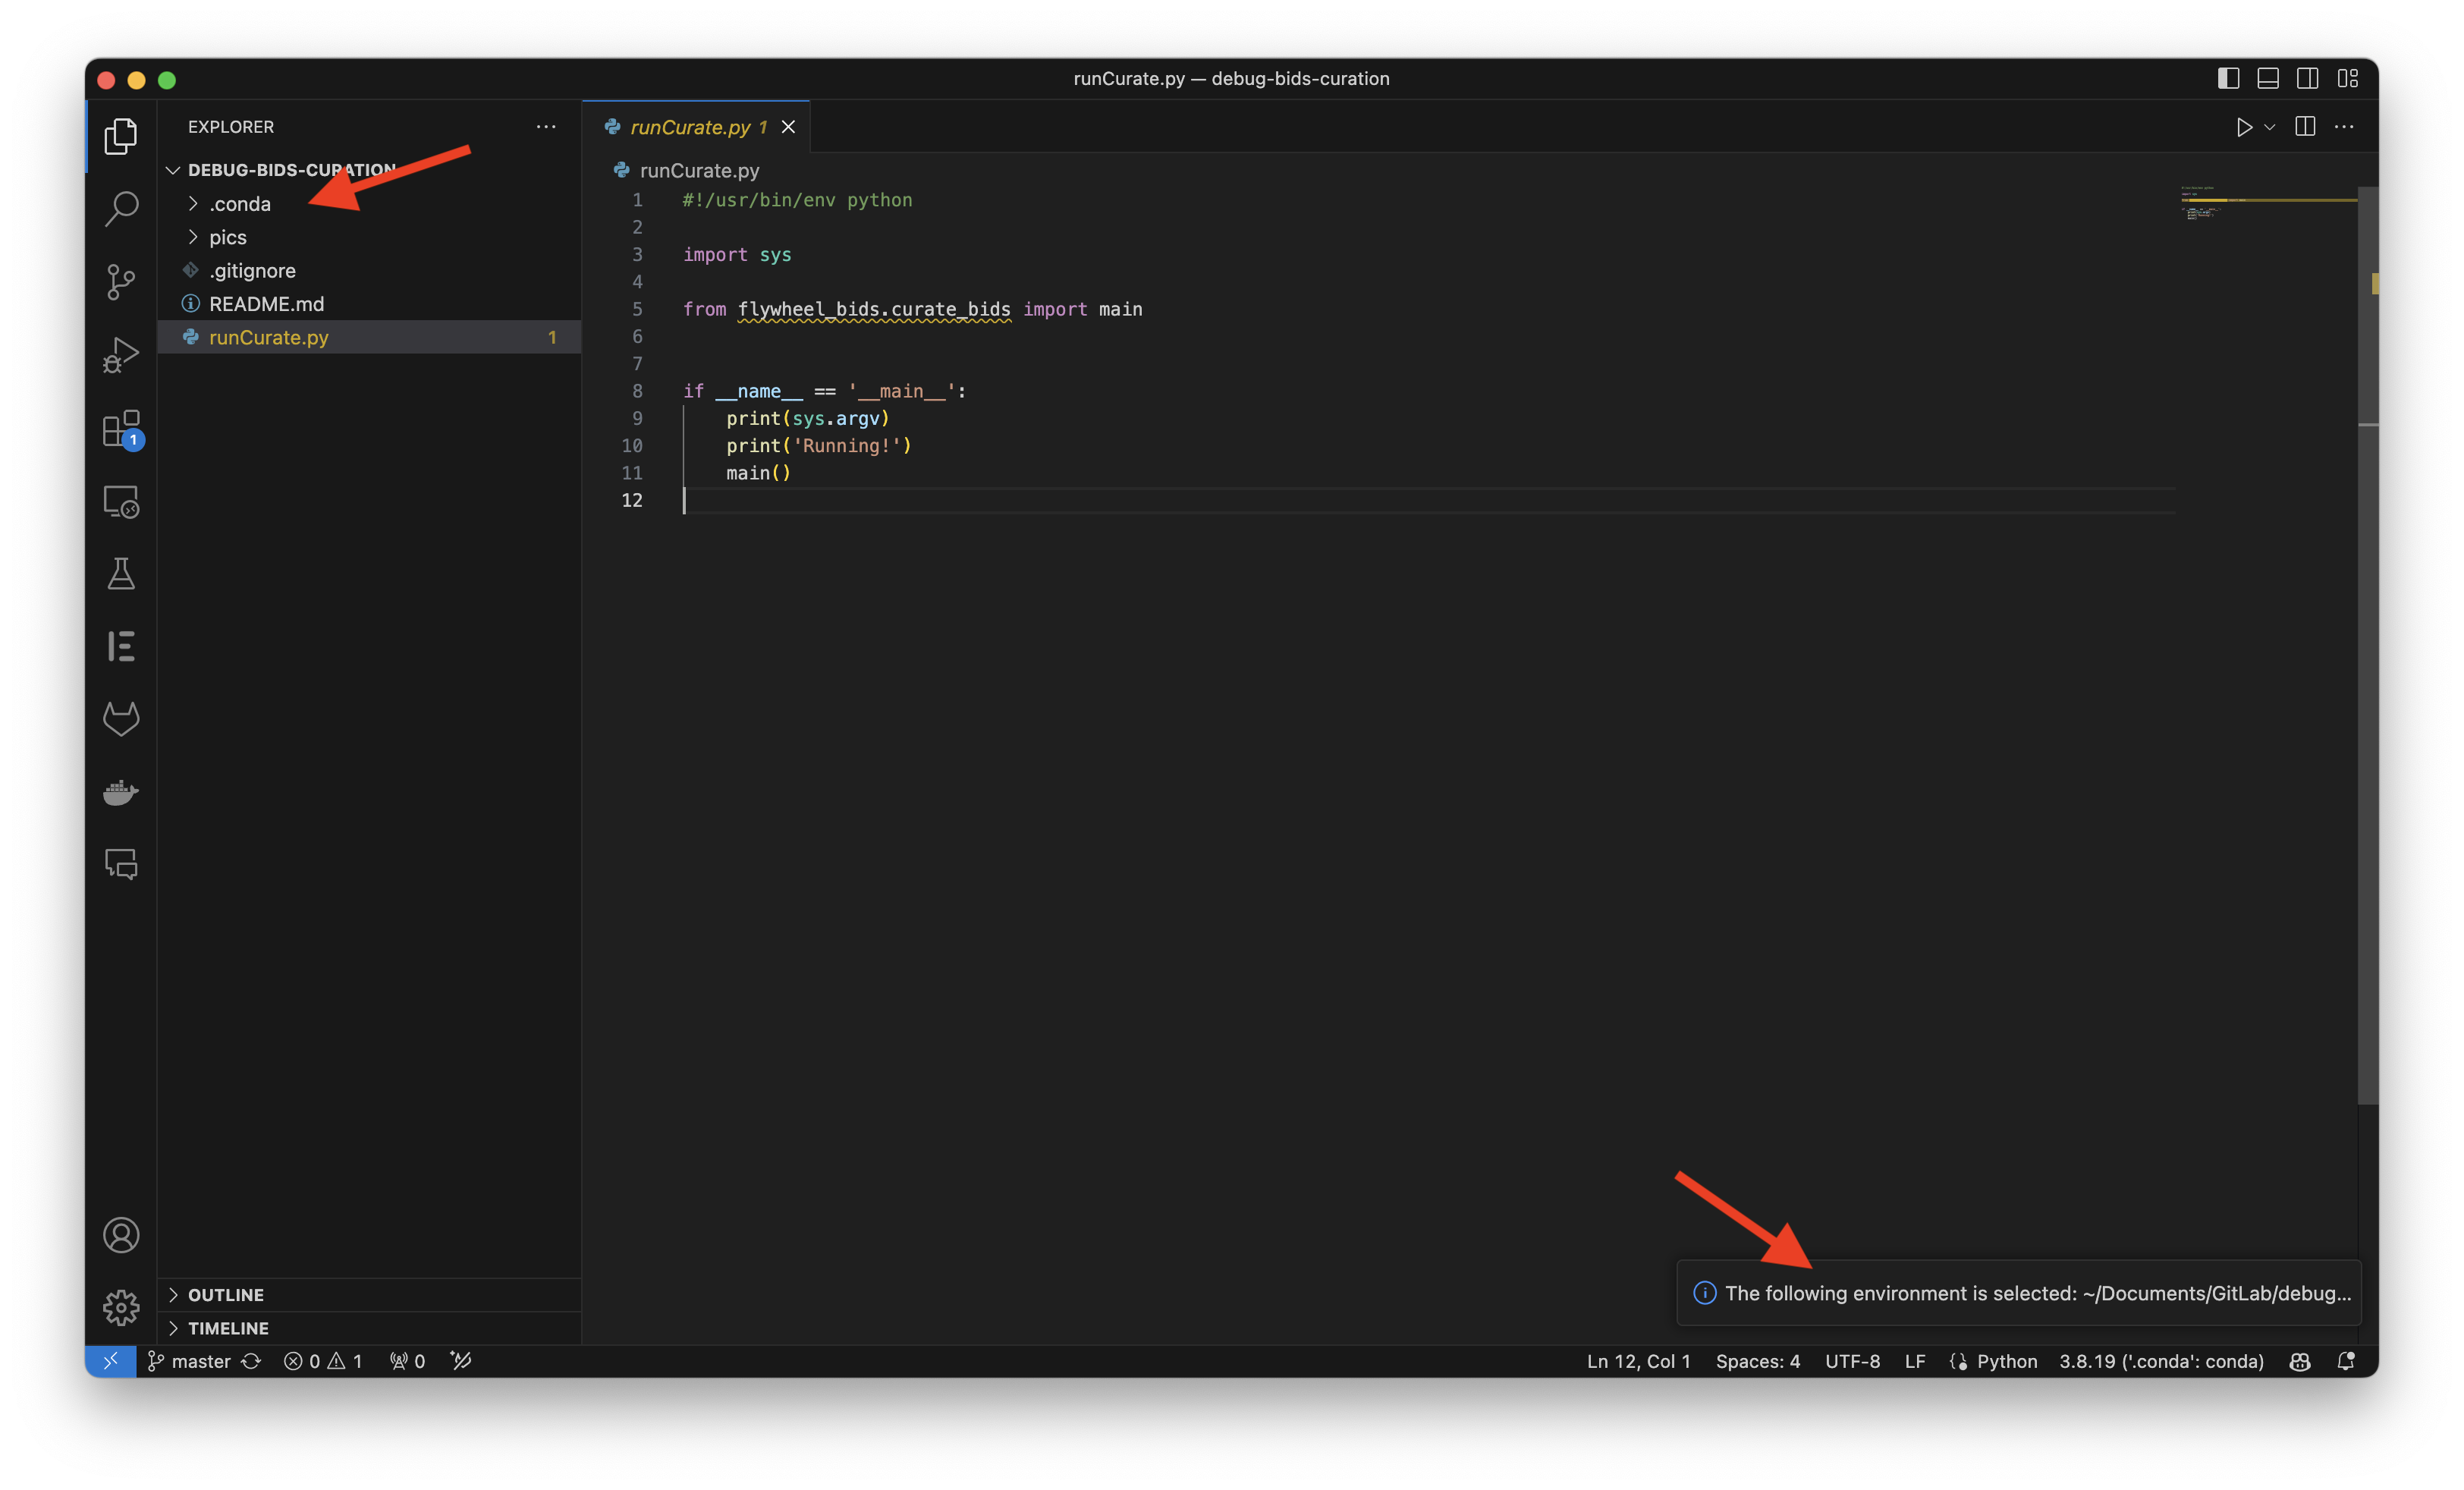Click the Run Python File play button
This screenshot has width=2464, height=1490.
(2243, 127)
